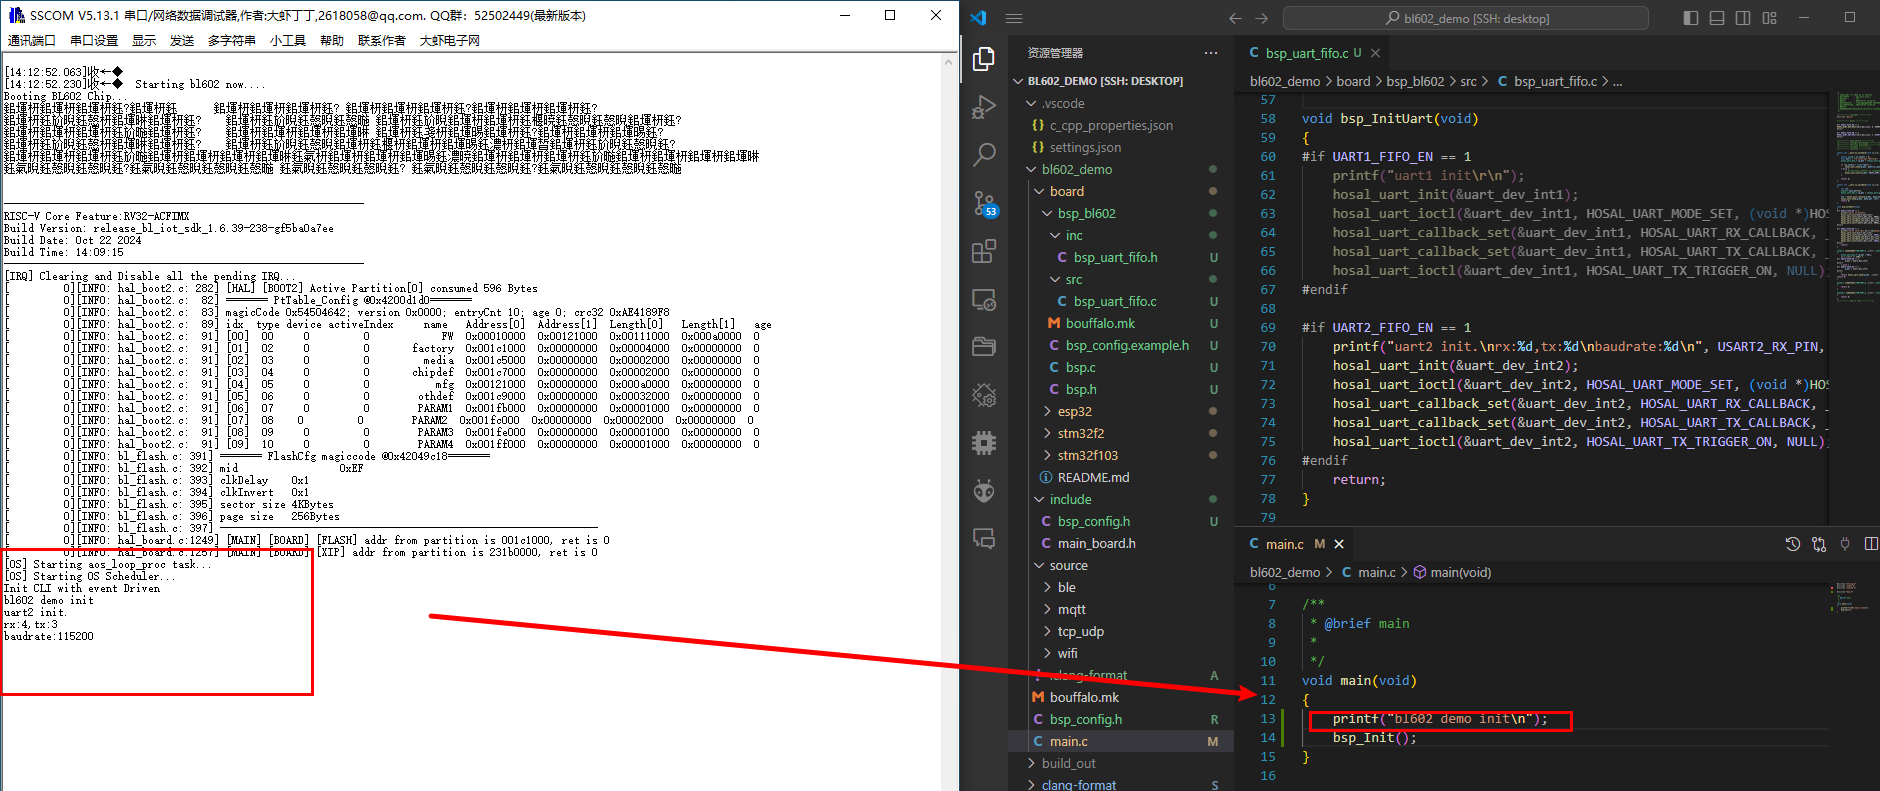Viewport: 1880px width, 791px height.
Task: Switch to bsp_uart_fifo.c editor tab
Action: [1305, 53]
